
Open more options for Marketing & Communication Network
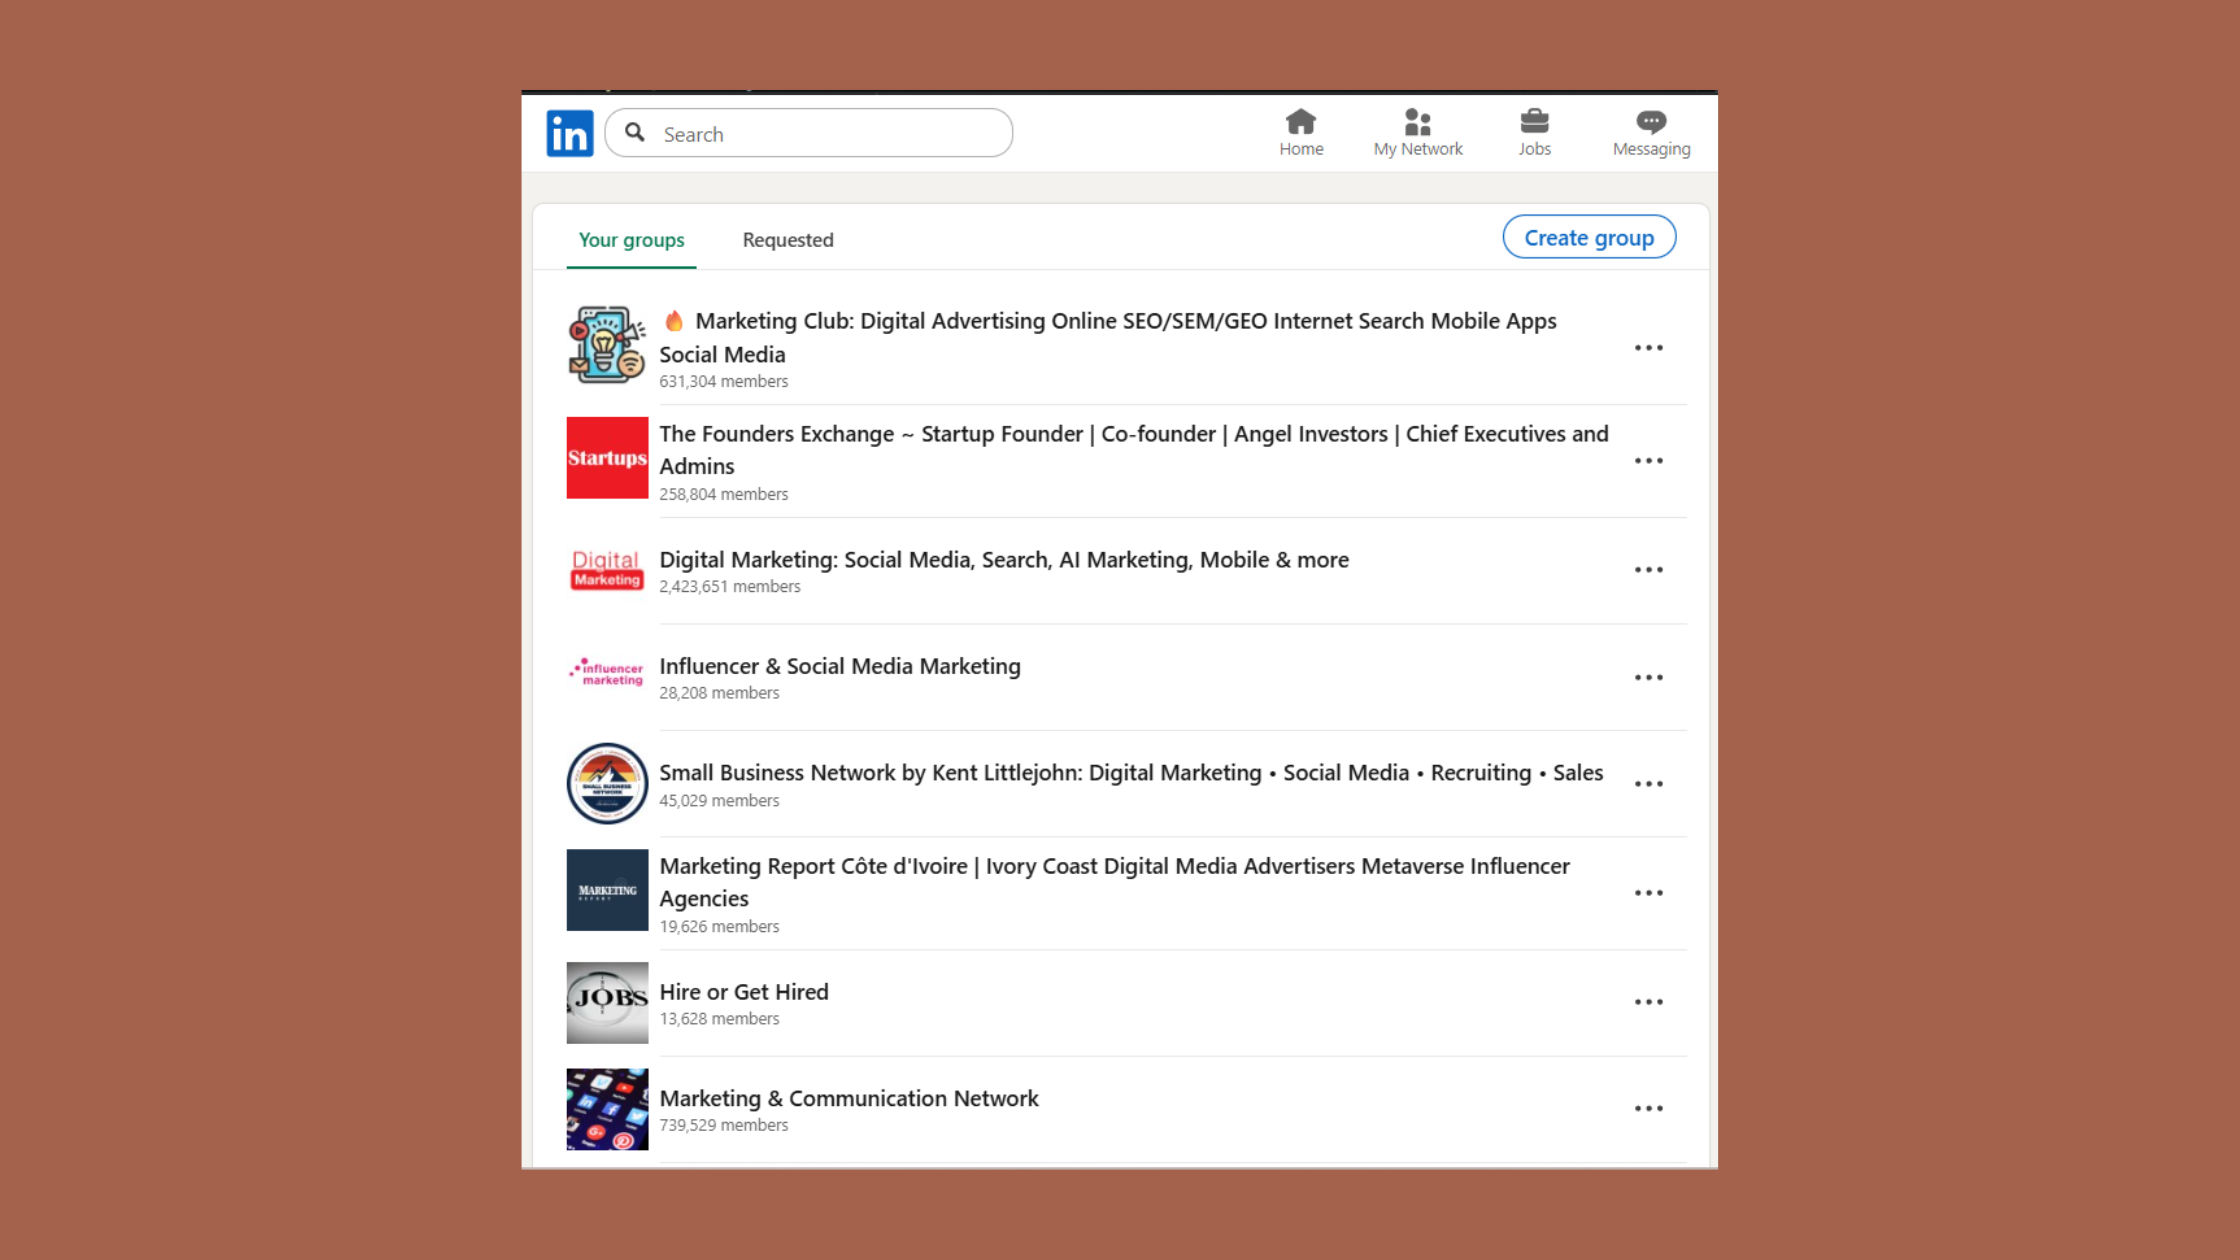click(x=1649, y=1109)
